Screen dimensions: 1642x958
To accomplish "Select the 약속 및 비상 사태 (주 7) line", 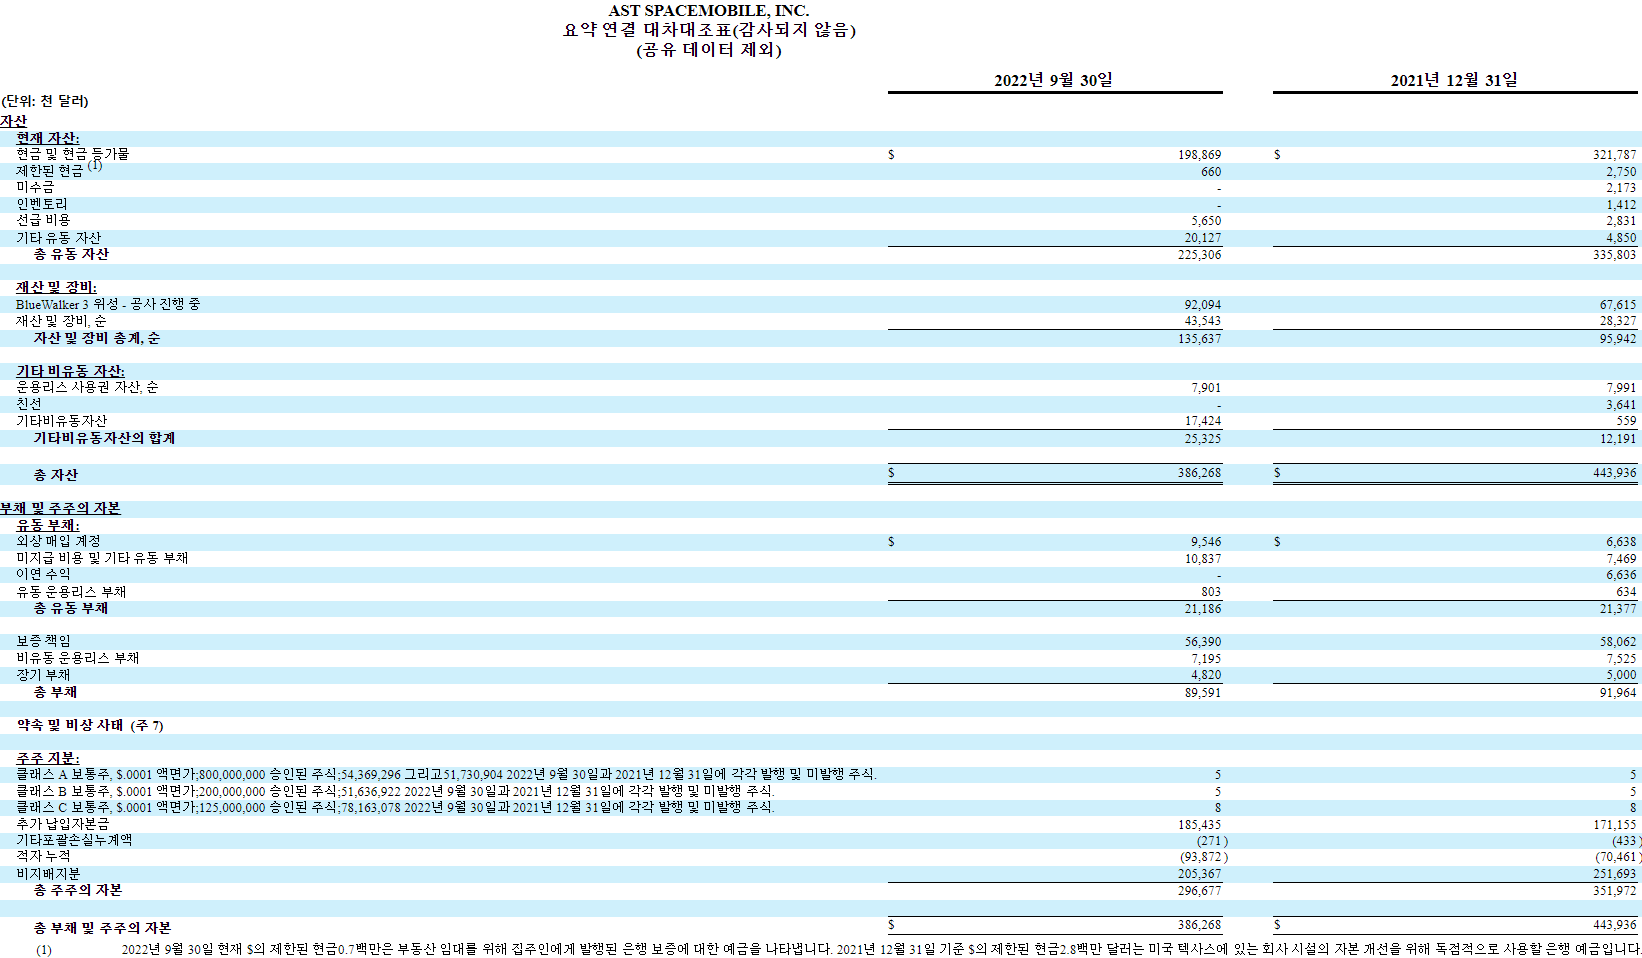I will click(90, 725).
